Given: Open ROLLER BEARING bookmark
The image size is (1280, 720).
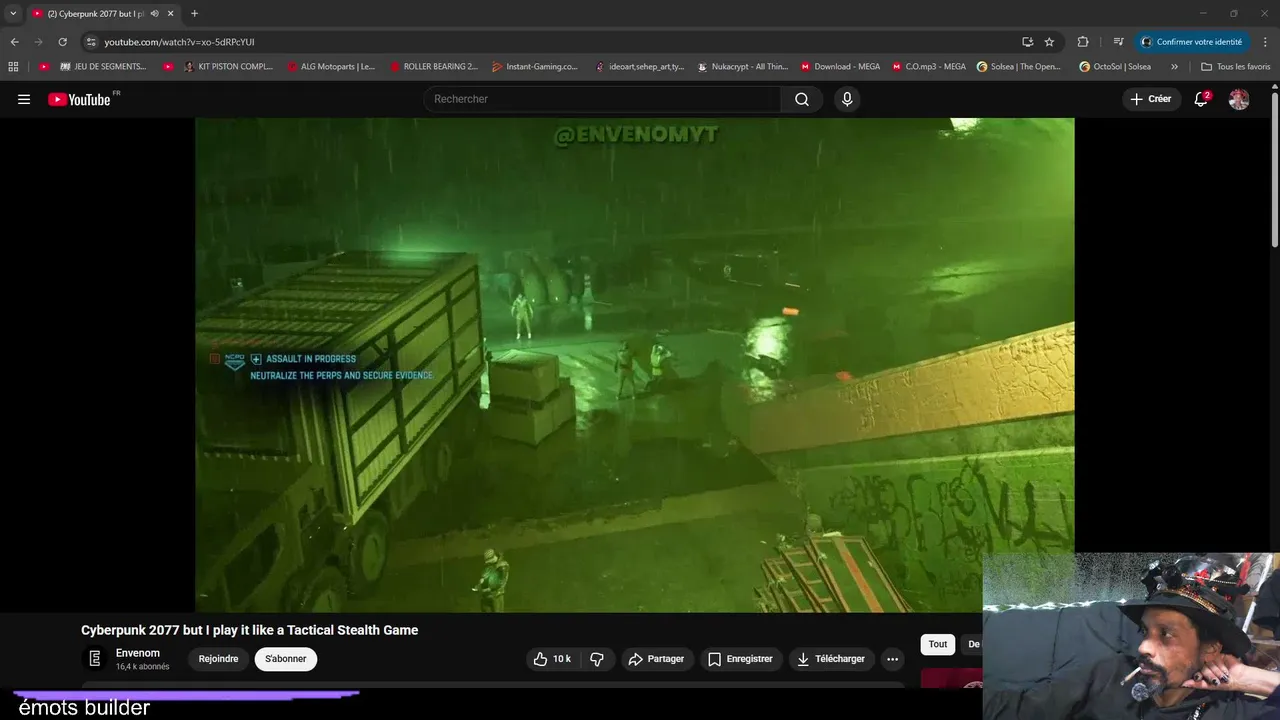Looking at the screenshot, I should (x=434, y=67).
